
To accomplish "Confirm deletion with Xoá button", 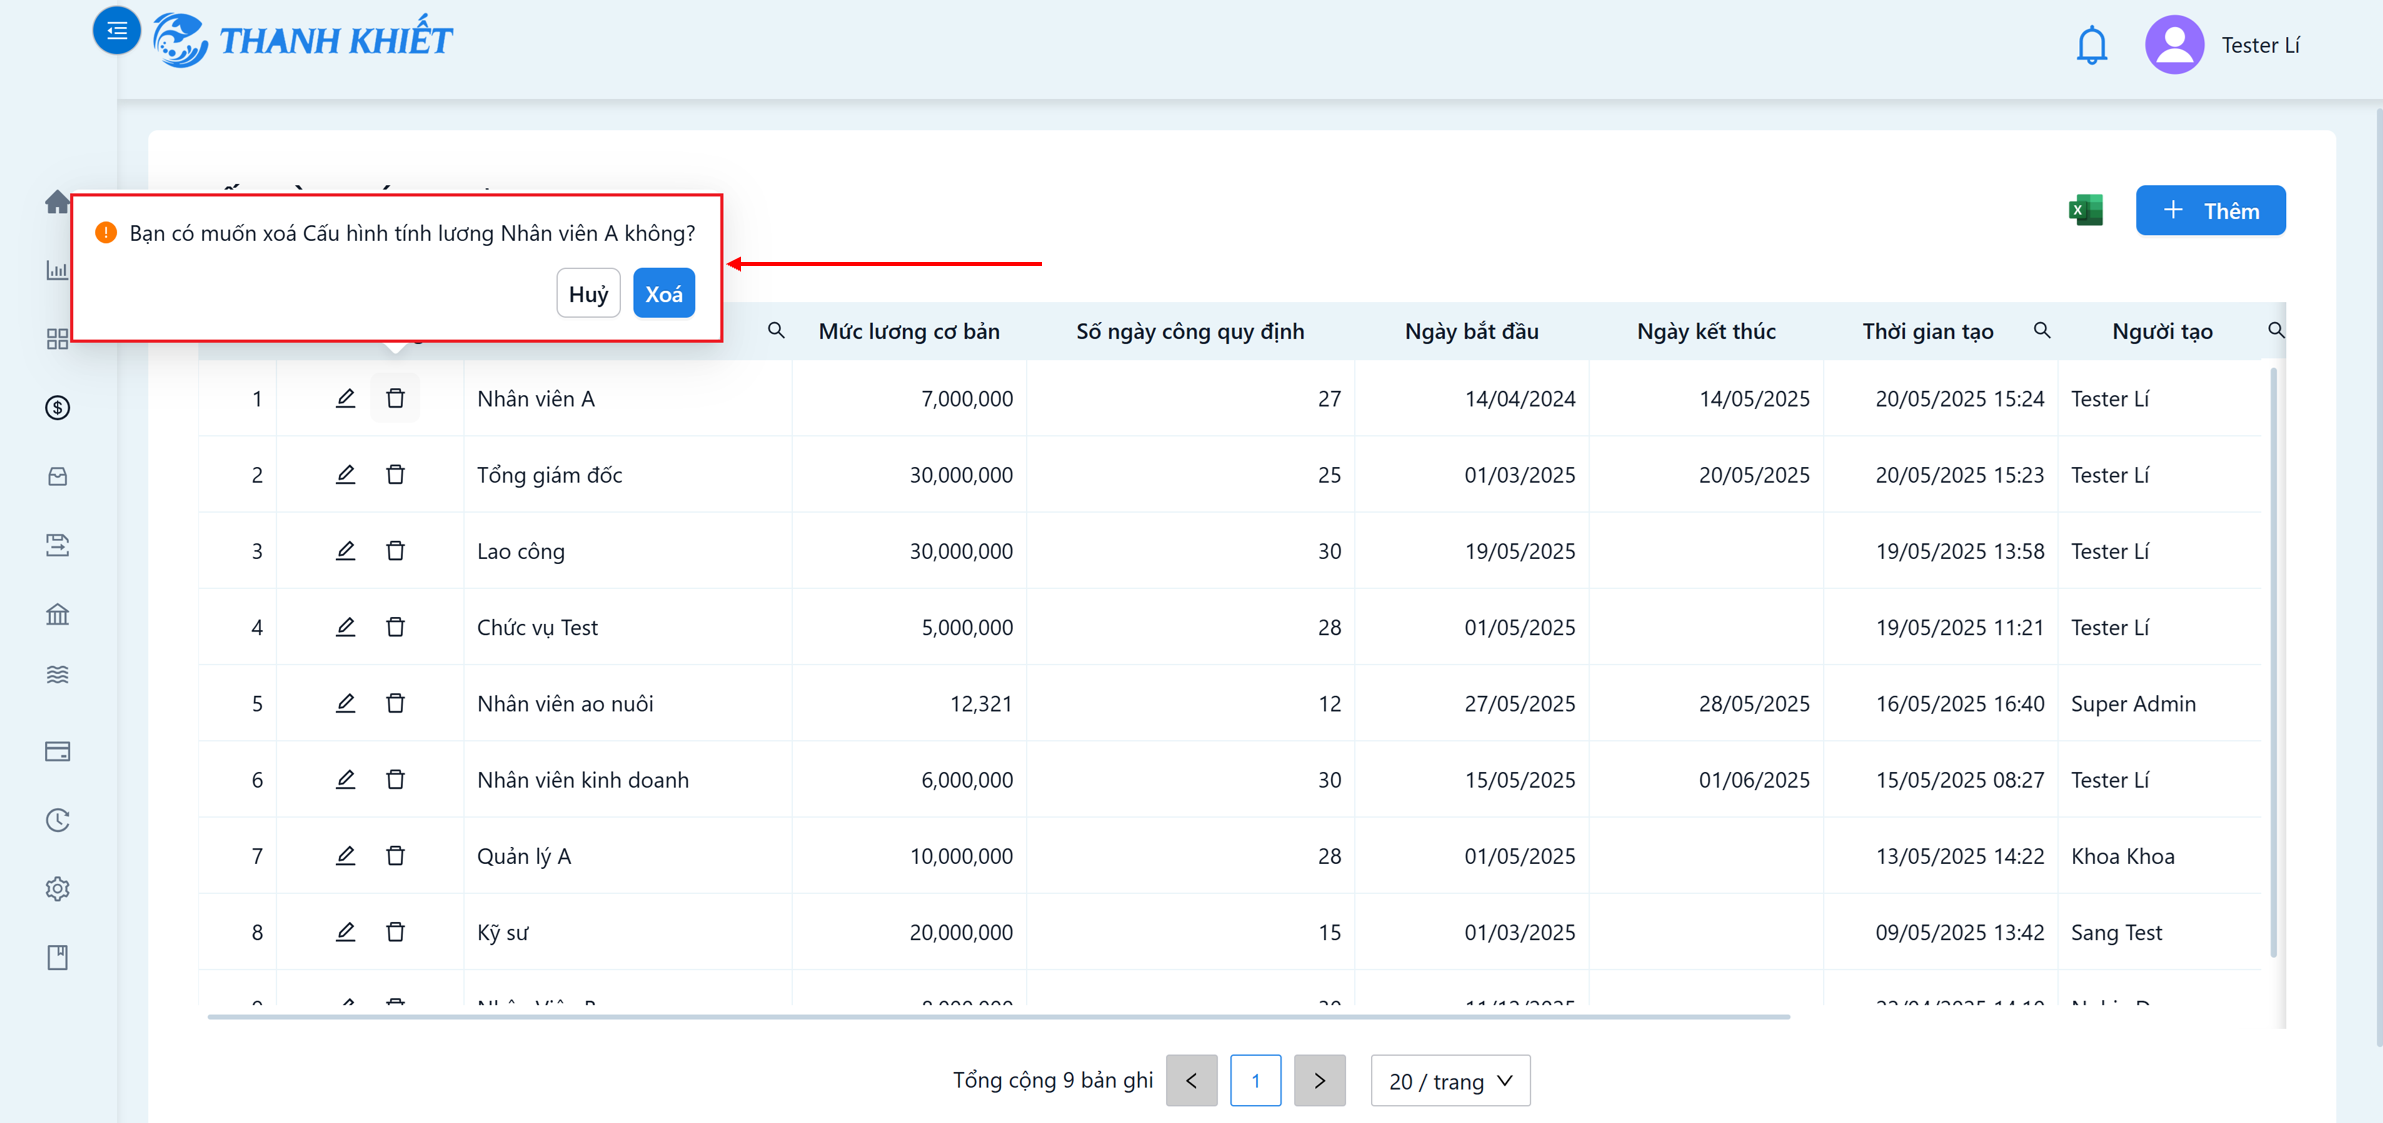I will point(664,293).
